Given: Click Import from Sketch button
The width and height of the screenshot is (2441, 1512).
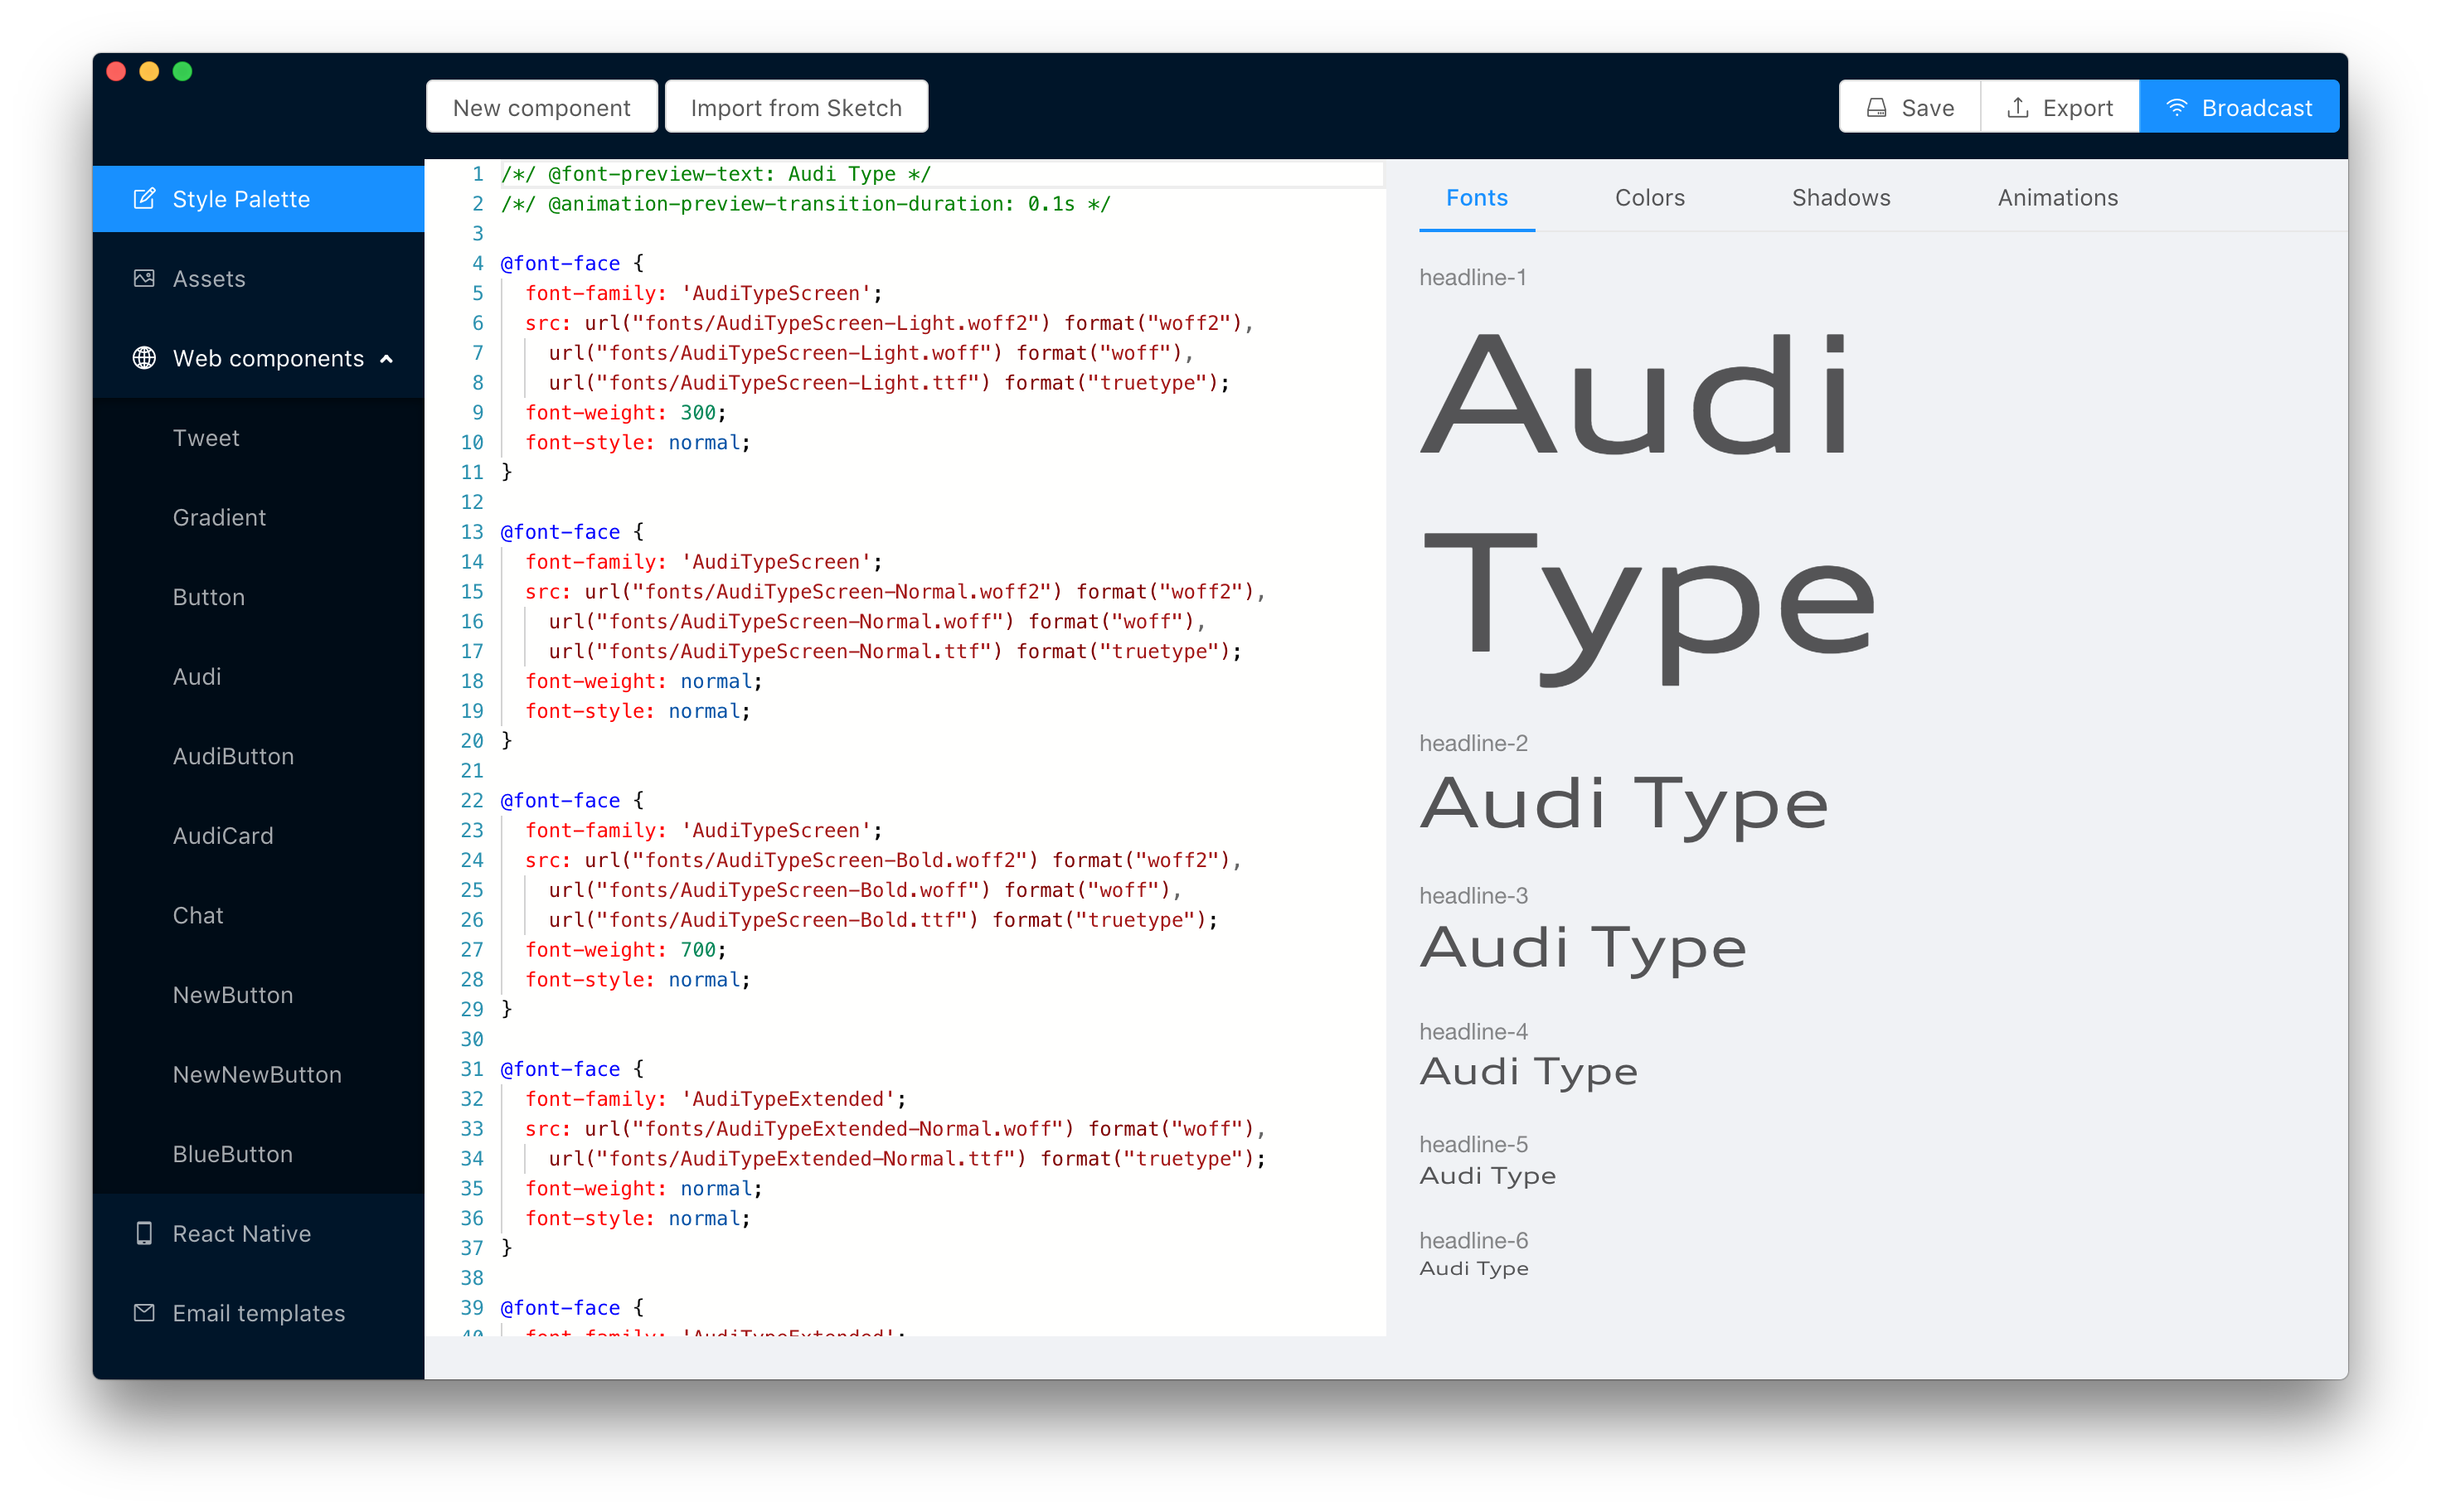Looking at the screenshot, I should [796, 107].
